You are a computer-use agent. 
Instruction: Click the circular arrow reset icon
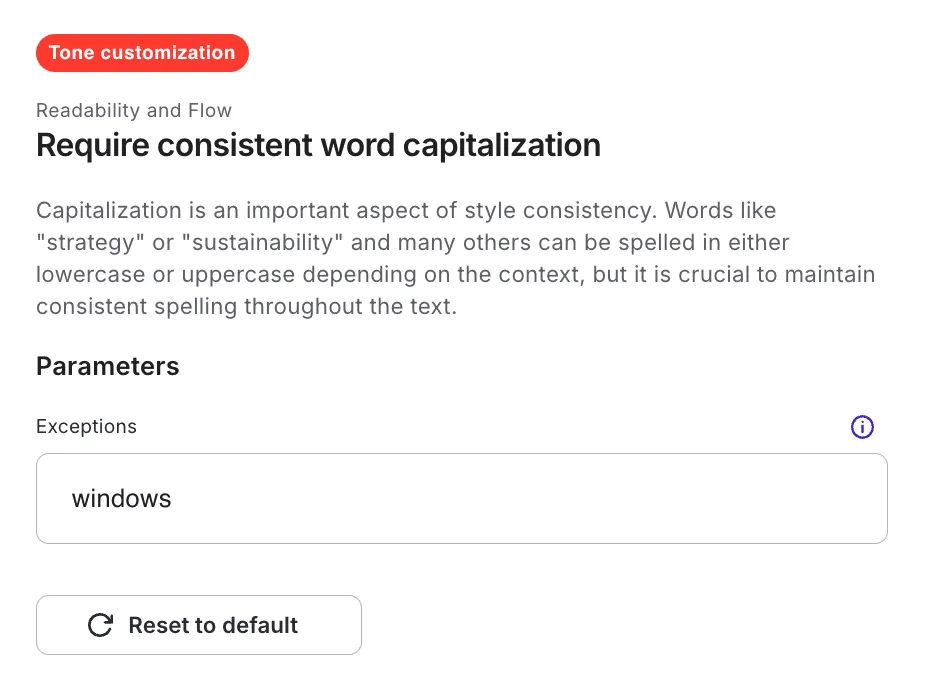(x=100, y=625)
